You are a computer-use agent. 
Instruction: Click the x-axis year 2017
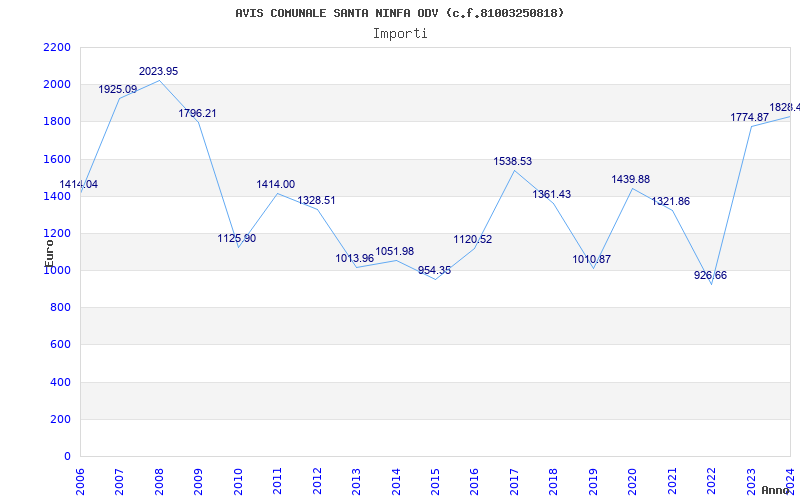(514, 482)
